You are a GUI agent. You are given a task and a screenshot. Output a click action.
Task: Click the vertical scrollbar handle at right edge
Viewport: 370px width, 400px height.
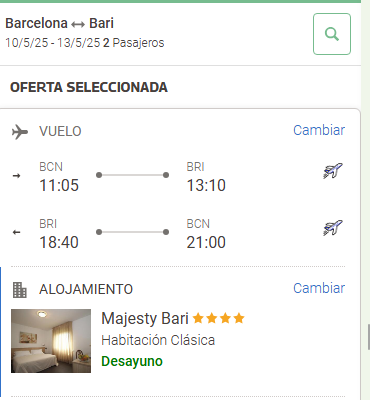tap(368, 337)
